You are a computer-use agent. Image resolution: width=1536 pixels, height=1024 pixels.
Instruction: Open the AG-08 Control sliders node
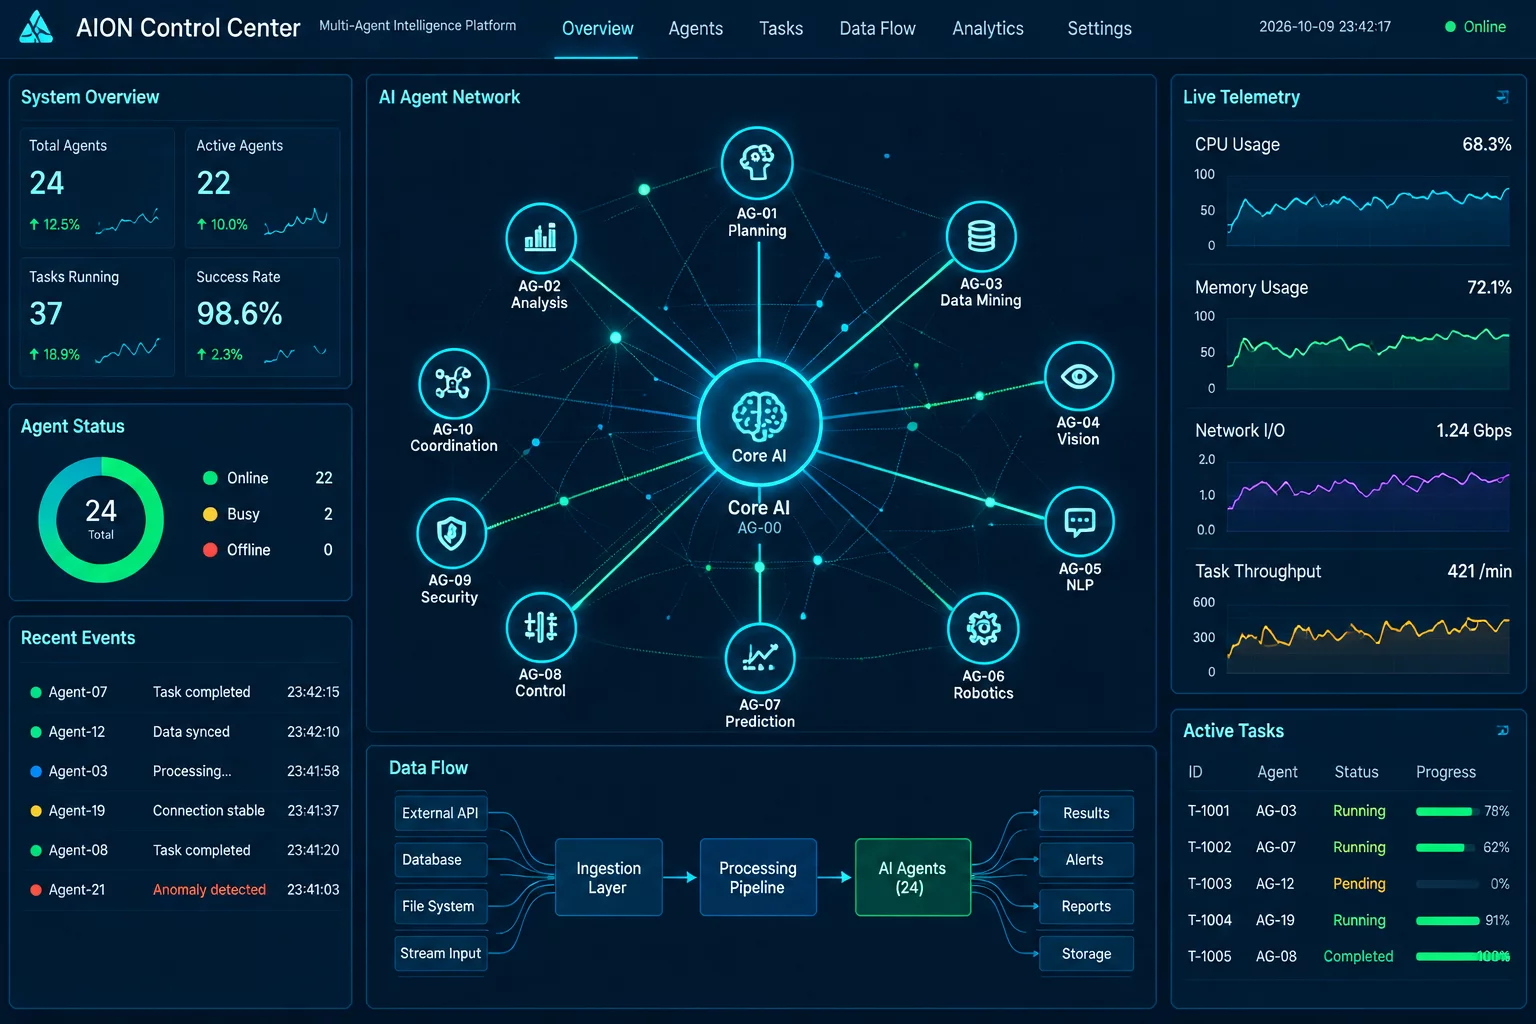point(541,627)
